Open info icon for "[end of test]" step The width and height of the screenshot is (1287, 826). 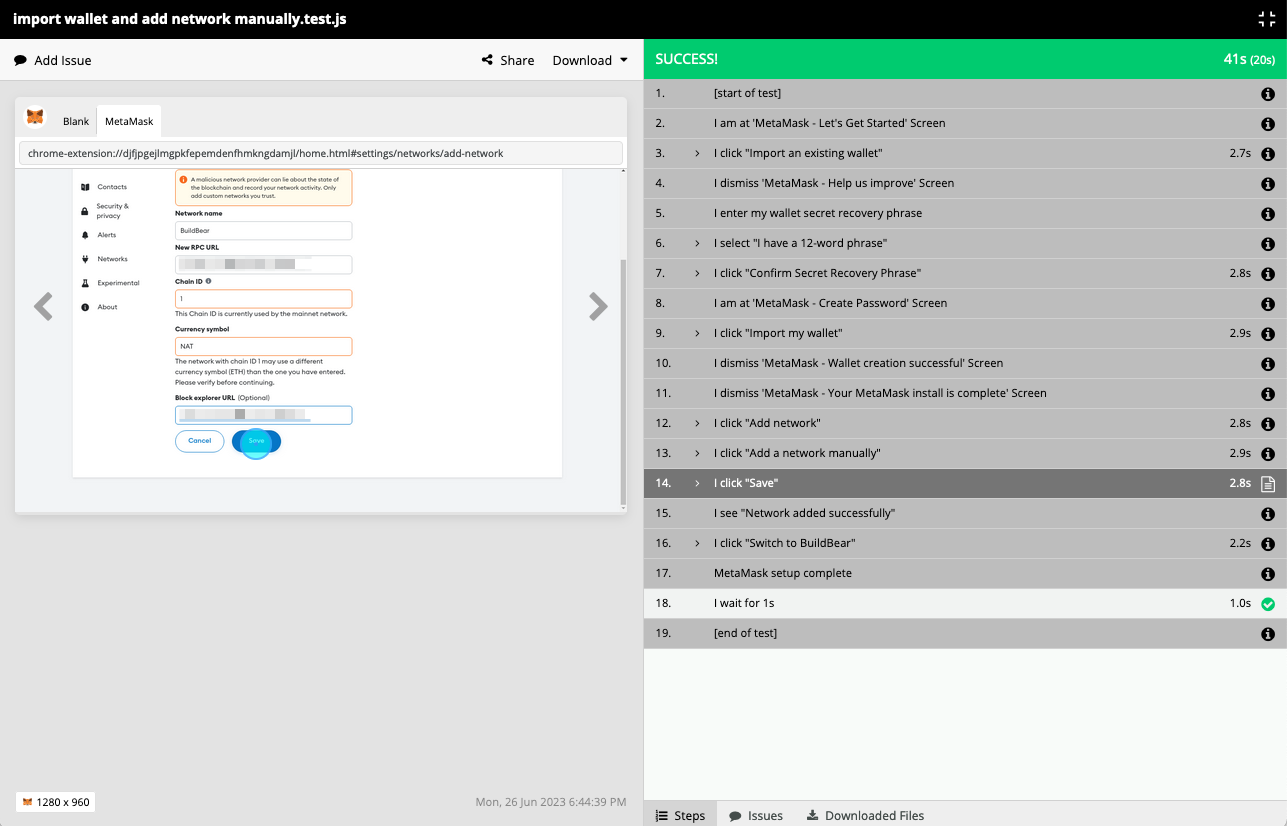(x=1267, y=634)
